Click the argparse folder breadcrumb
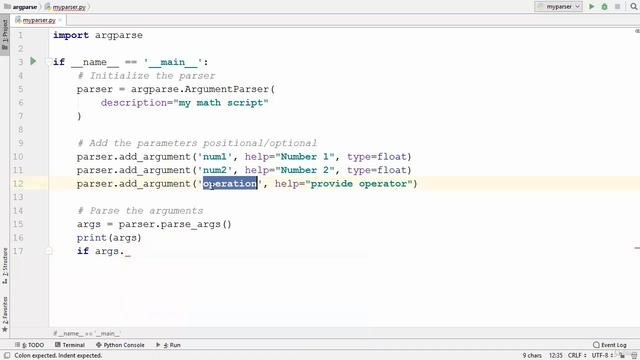This screenshot has height=360, width=640. click(20, 7)
